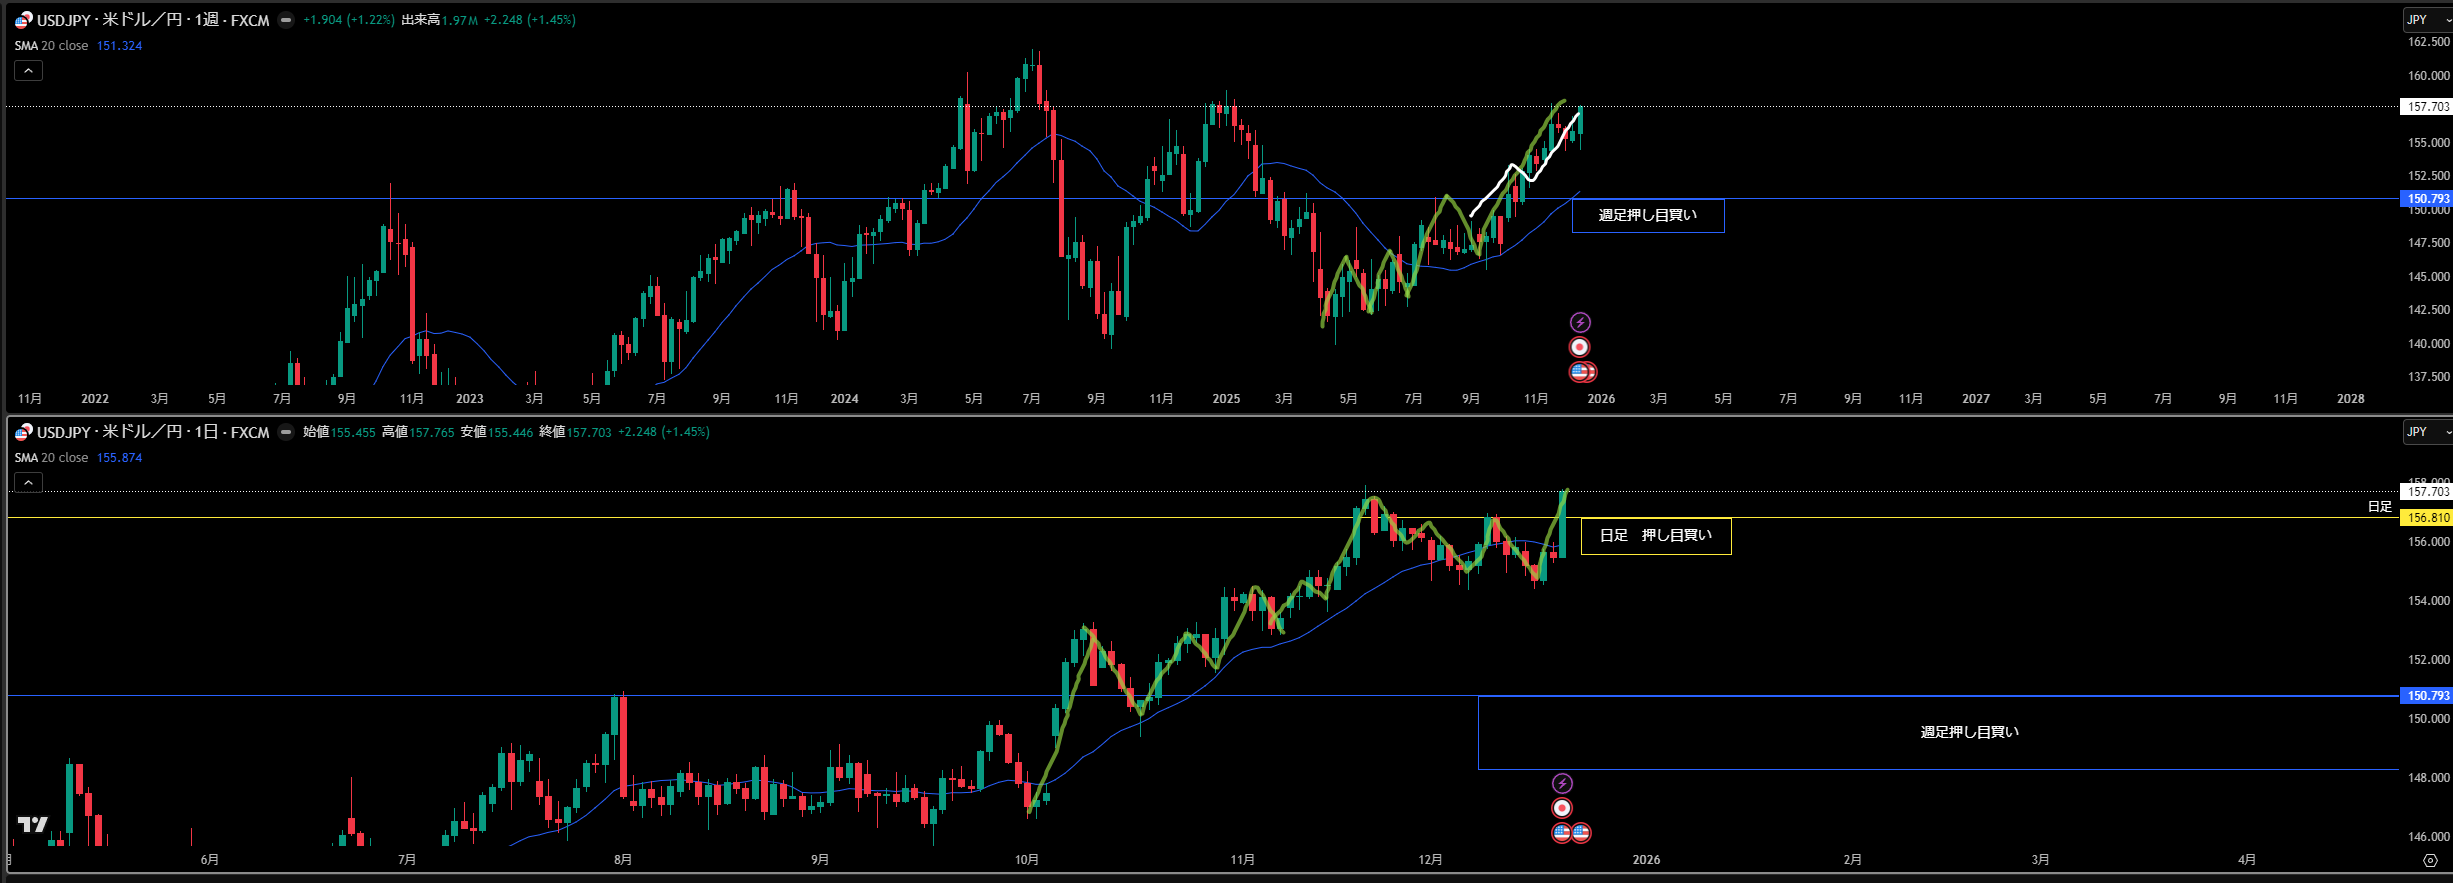Click the USDJPY flag icon on weekly chart
The height and width of the screenshot is (883, 2453).
coord(23,20)
